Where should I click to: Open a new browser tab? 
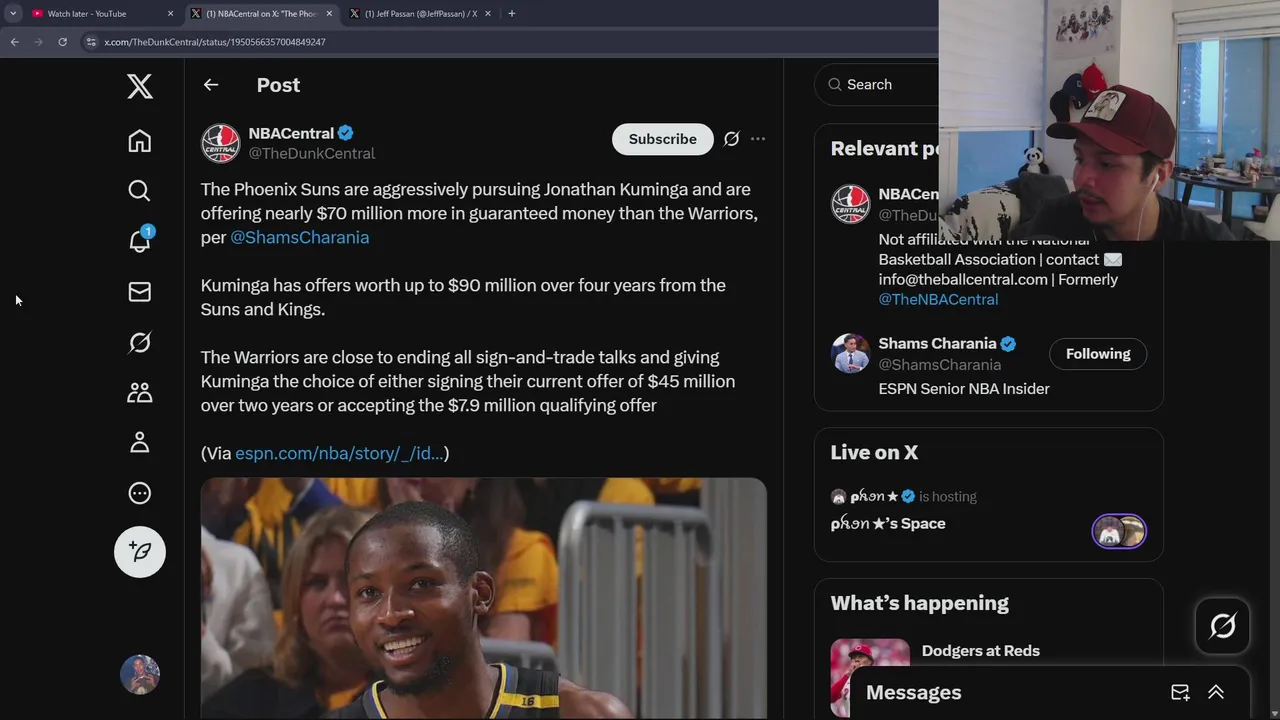tap(512, 14)
